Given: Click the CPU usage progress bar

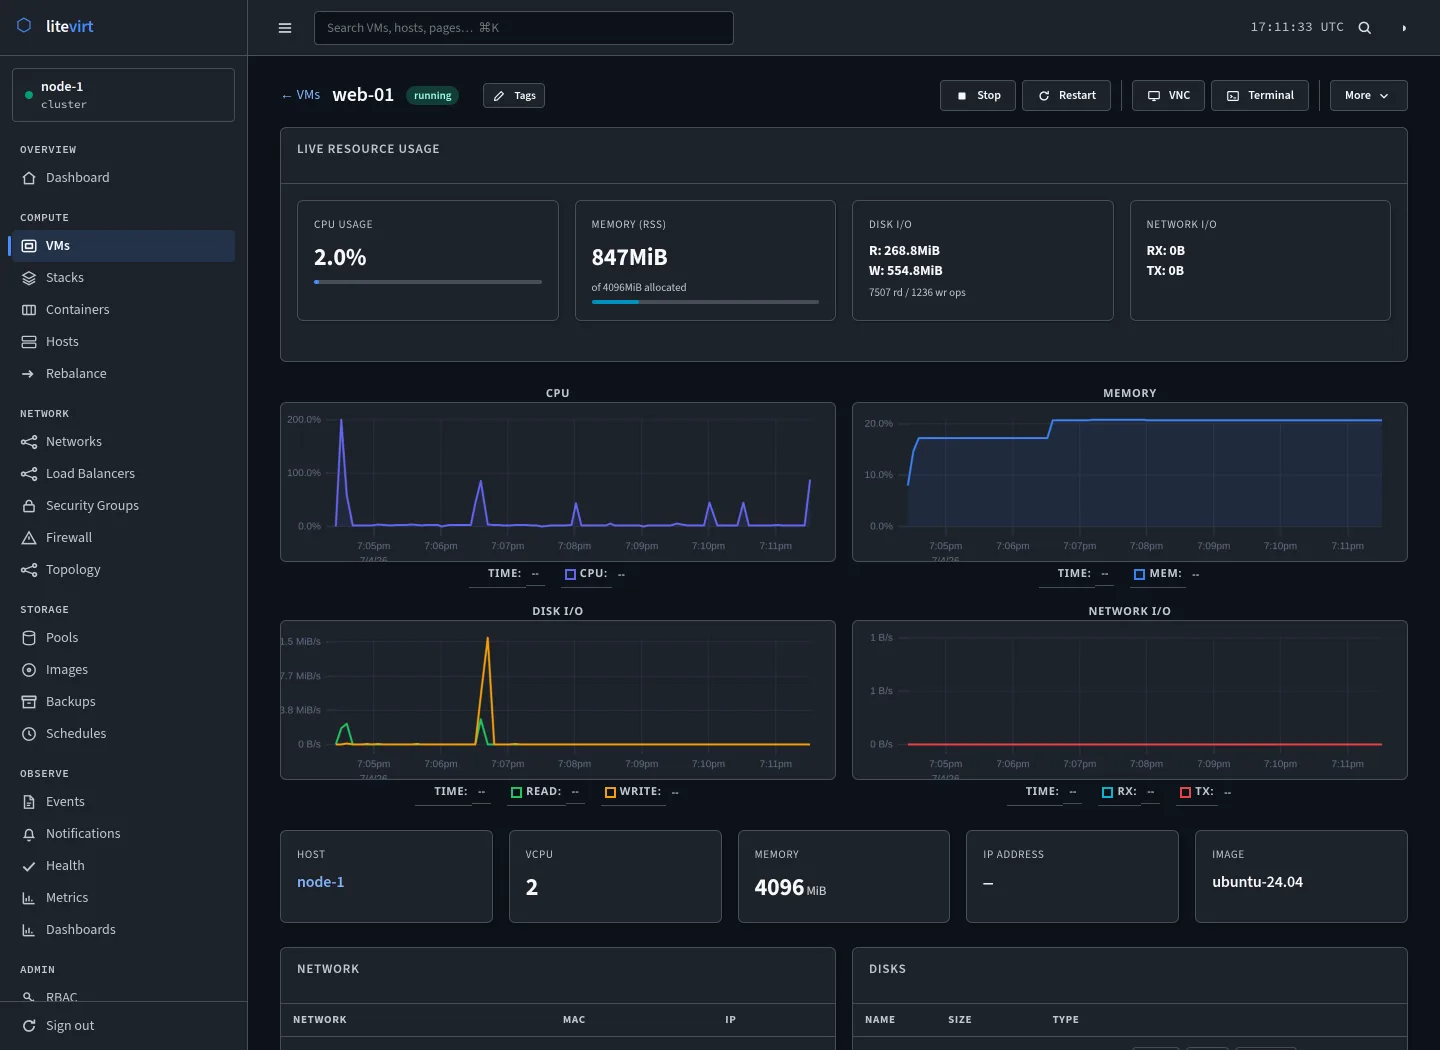Looking at the screenshot, I should coord(428,282).
